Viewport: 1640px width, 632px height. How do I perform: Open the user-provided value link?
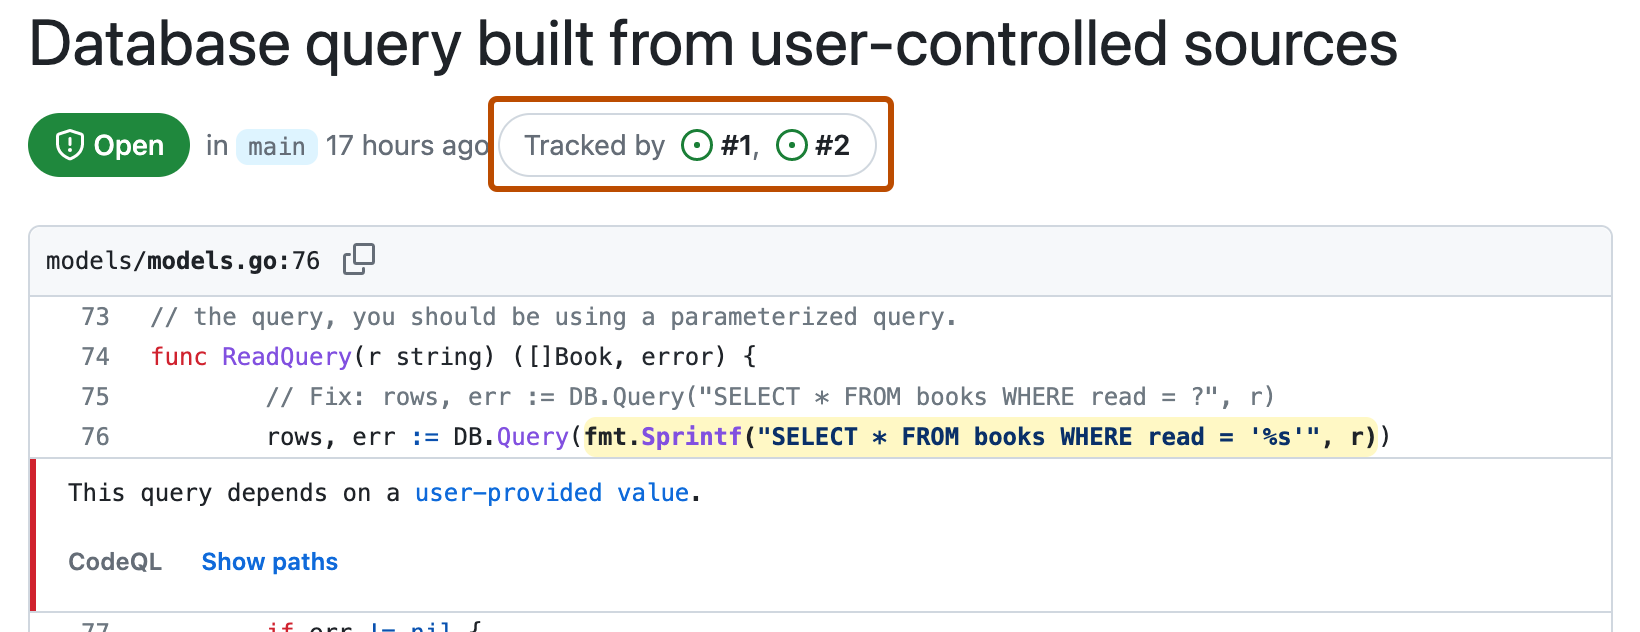point(552,492)
